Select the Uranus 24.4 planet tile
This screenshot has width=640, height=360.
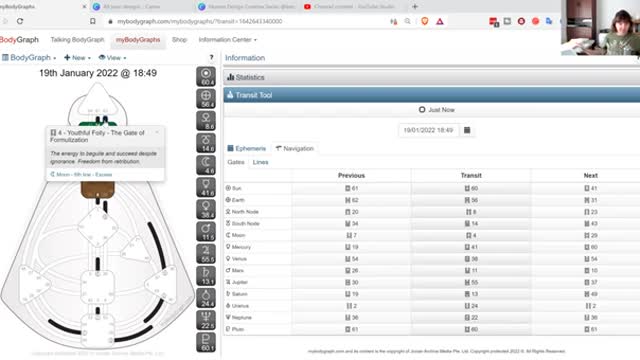[206, 298]
